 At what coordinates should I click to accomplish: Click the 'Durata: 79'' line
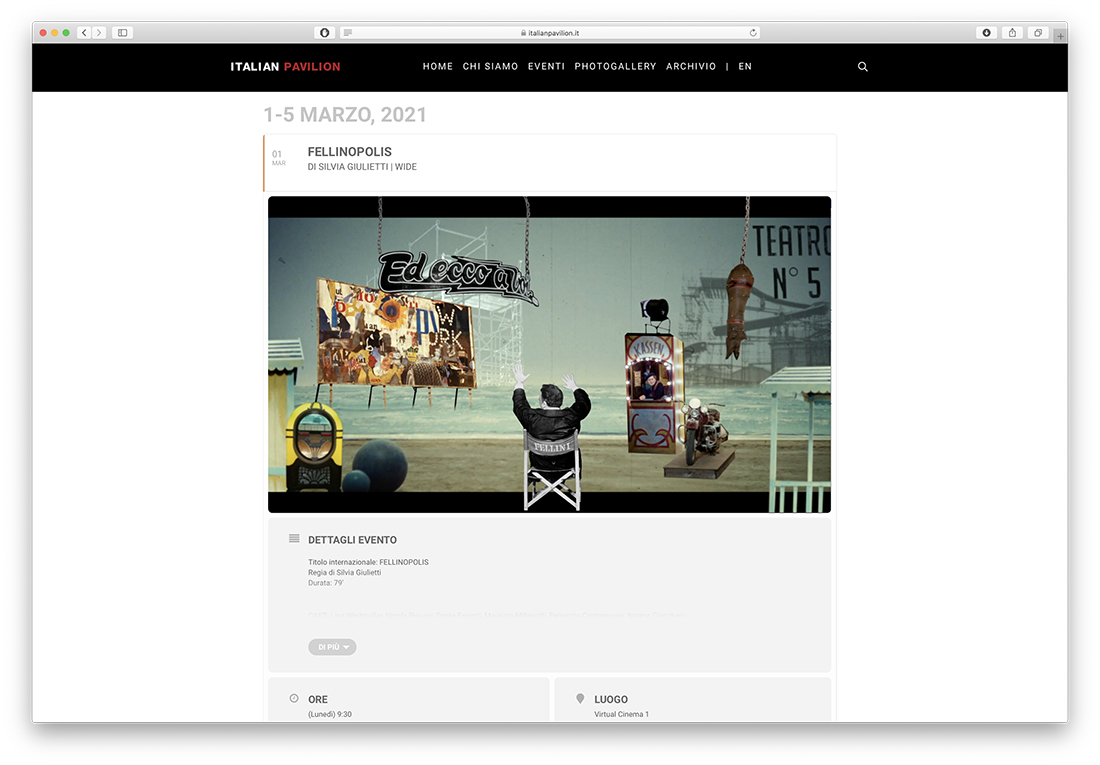click(x=326, y=583)
